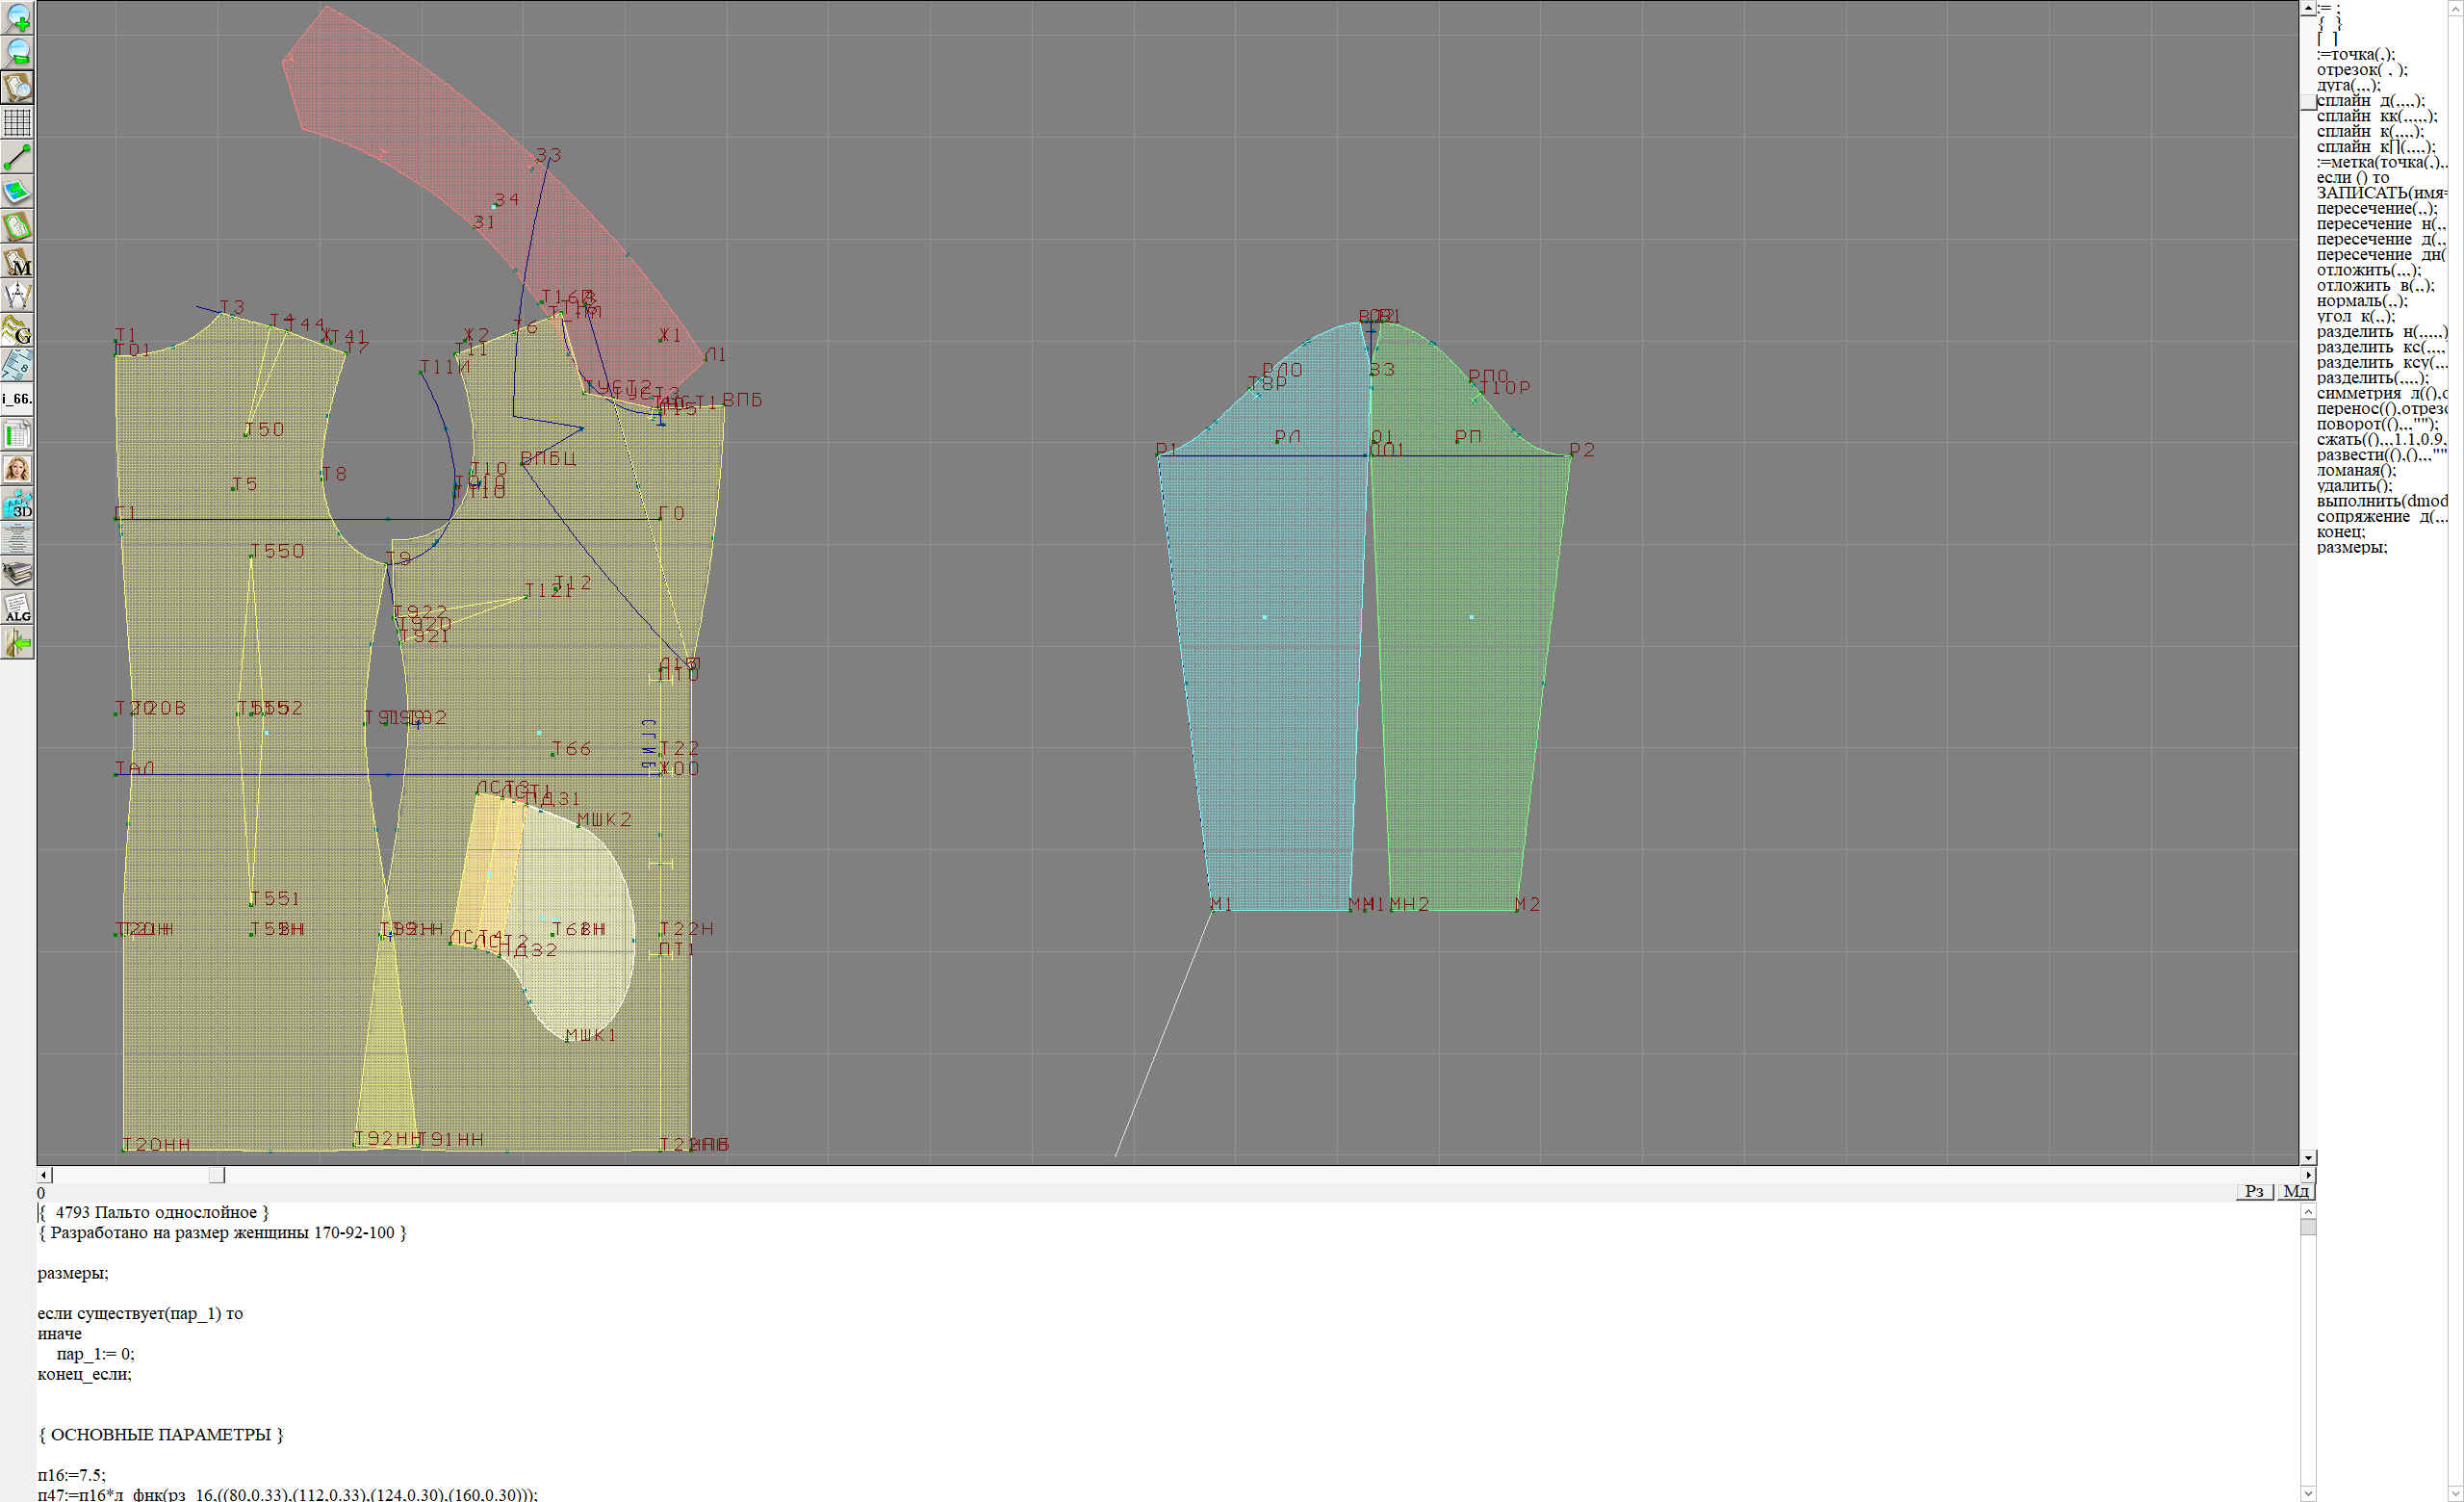Image resolution: width=2464 pixels, height=1502 pixels.
Task: Click the zoom in magnifier icon
Action: coord(17,17)
